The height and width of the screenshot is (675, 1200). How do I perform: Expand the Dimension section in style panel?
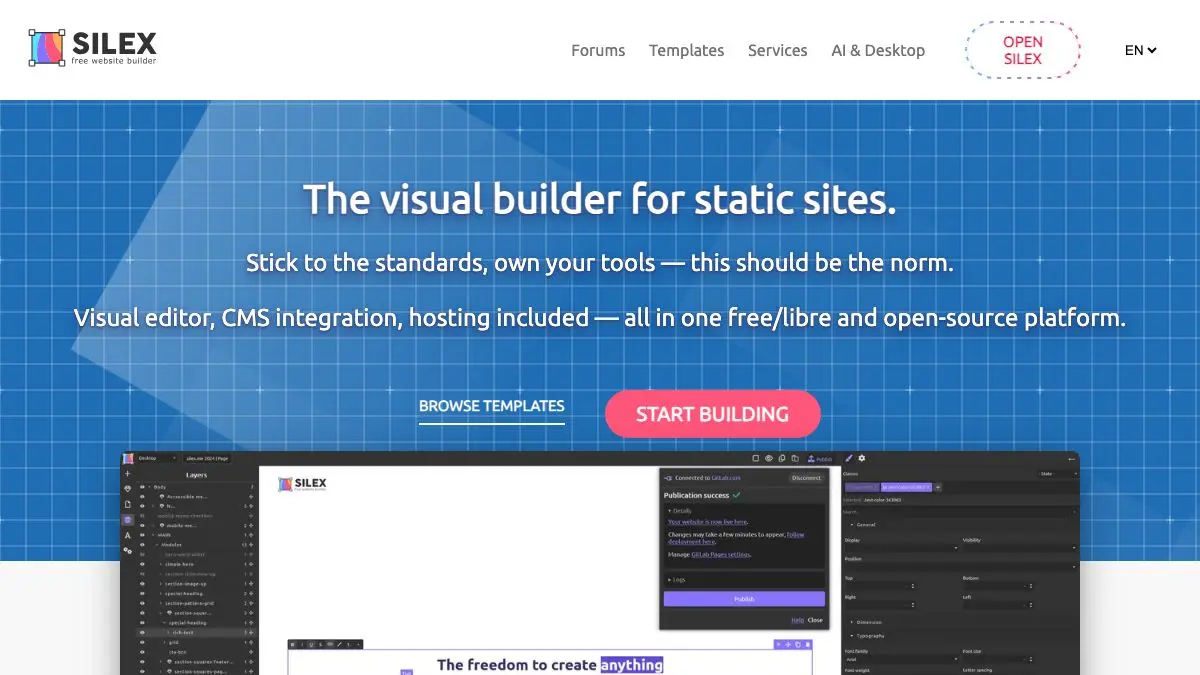pos(868,622)
